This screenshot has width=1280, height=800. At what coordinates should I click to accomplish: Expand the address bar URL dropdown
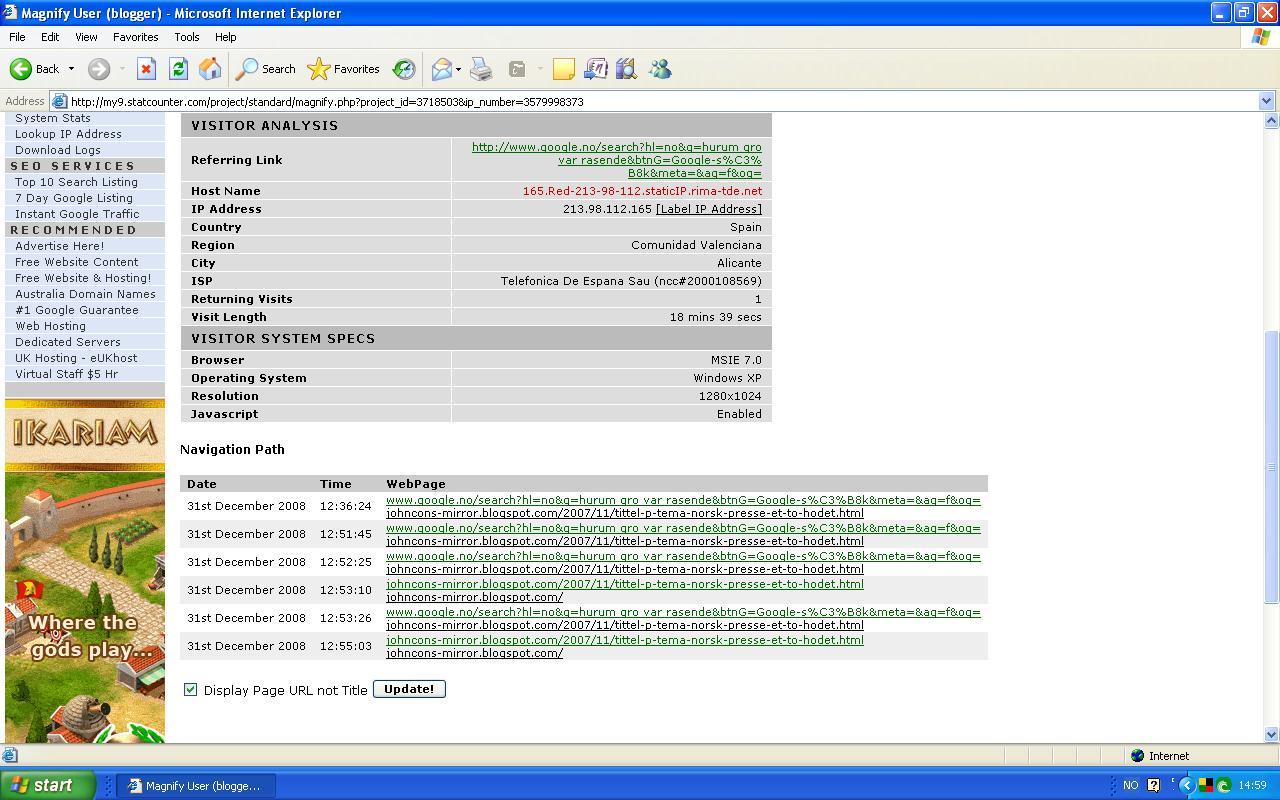point(1266,101)
